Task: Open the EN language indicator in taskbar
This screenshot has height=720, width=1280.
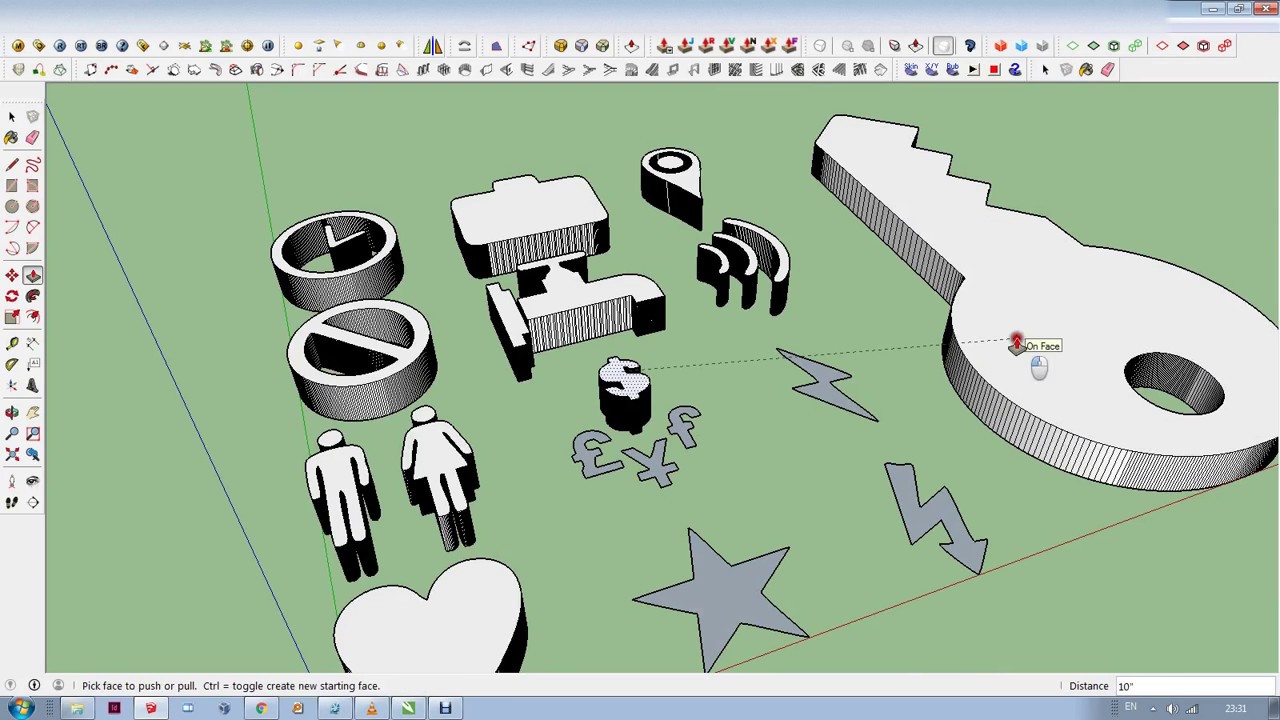Action: tap(1131, 708)
